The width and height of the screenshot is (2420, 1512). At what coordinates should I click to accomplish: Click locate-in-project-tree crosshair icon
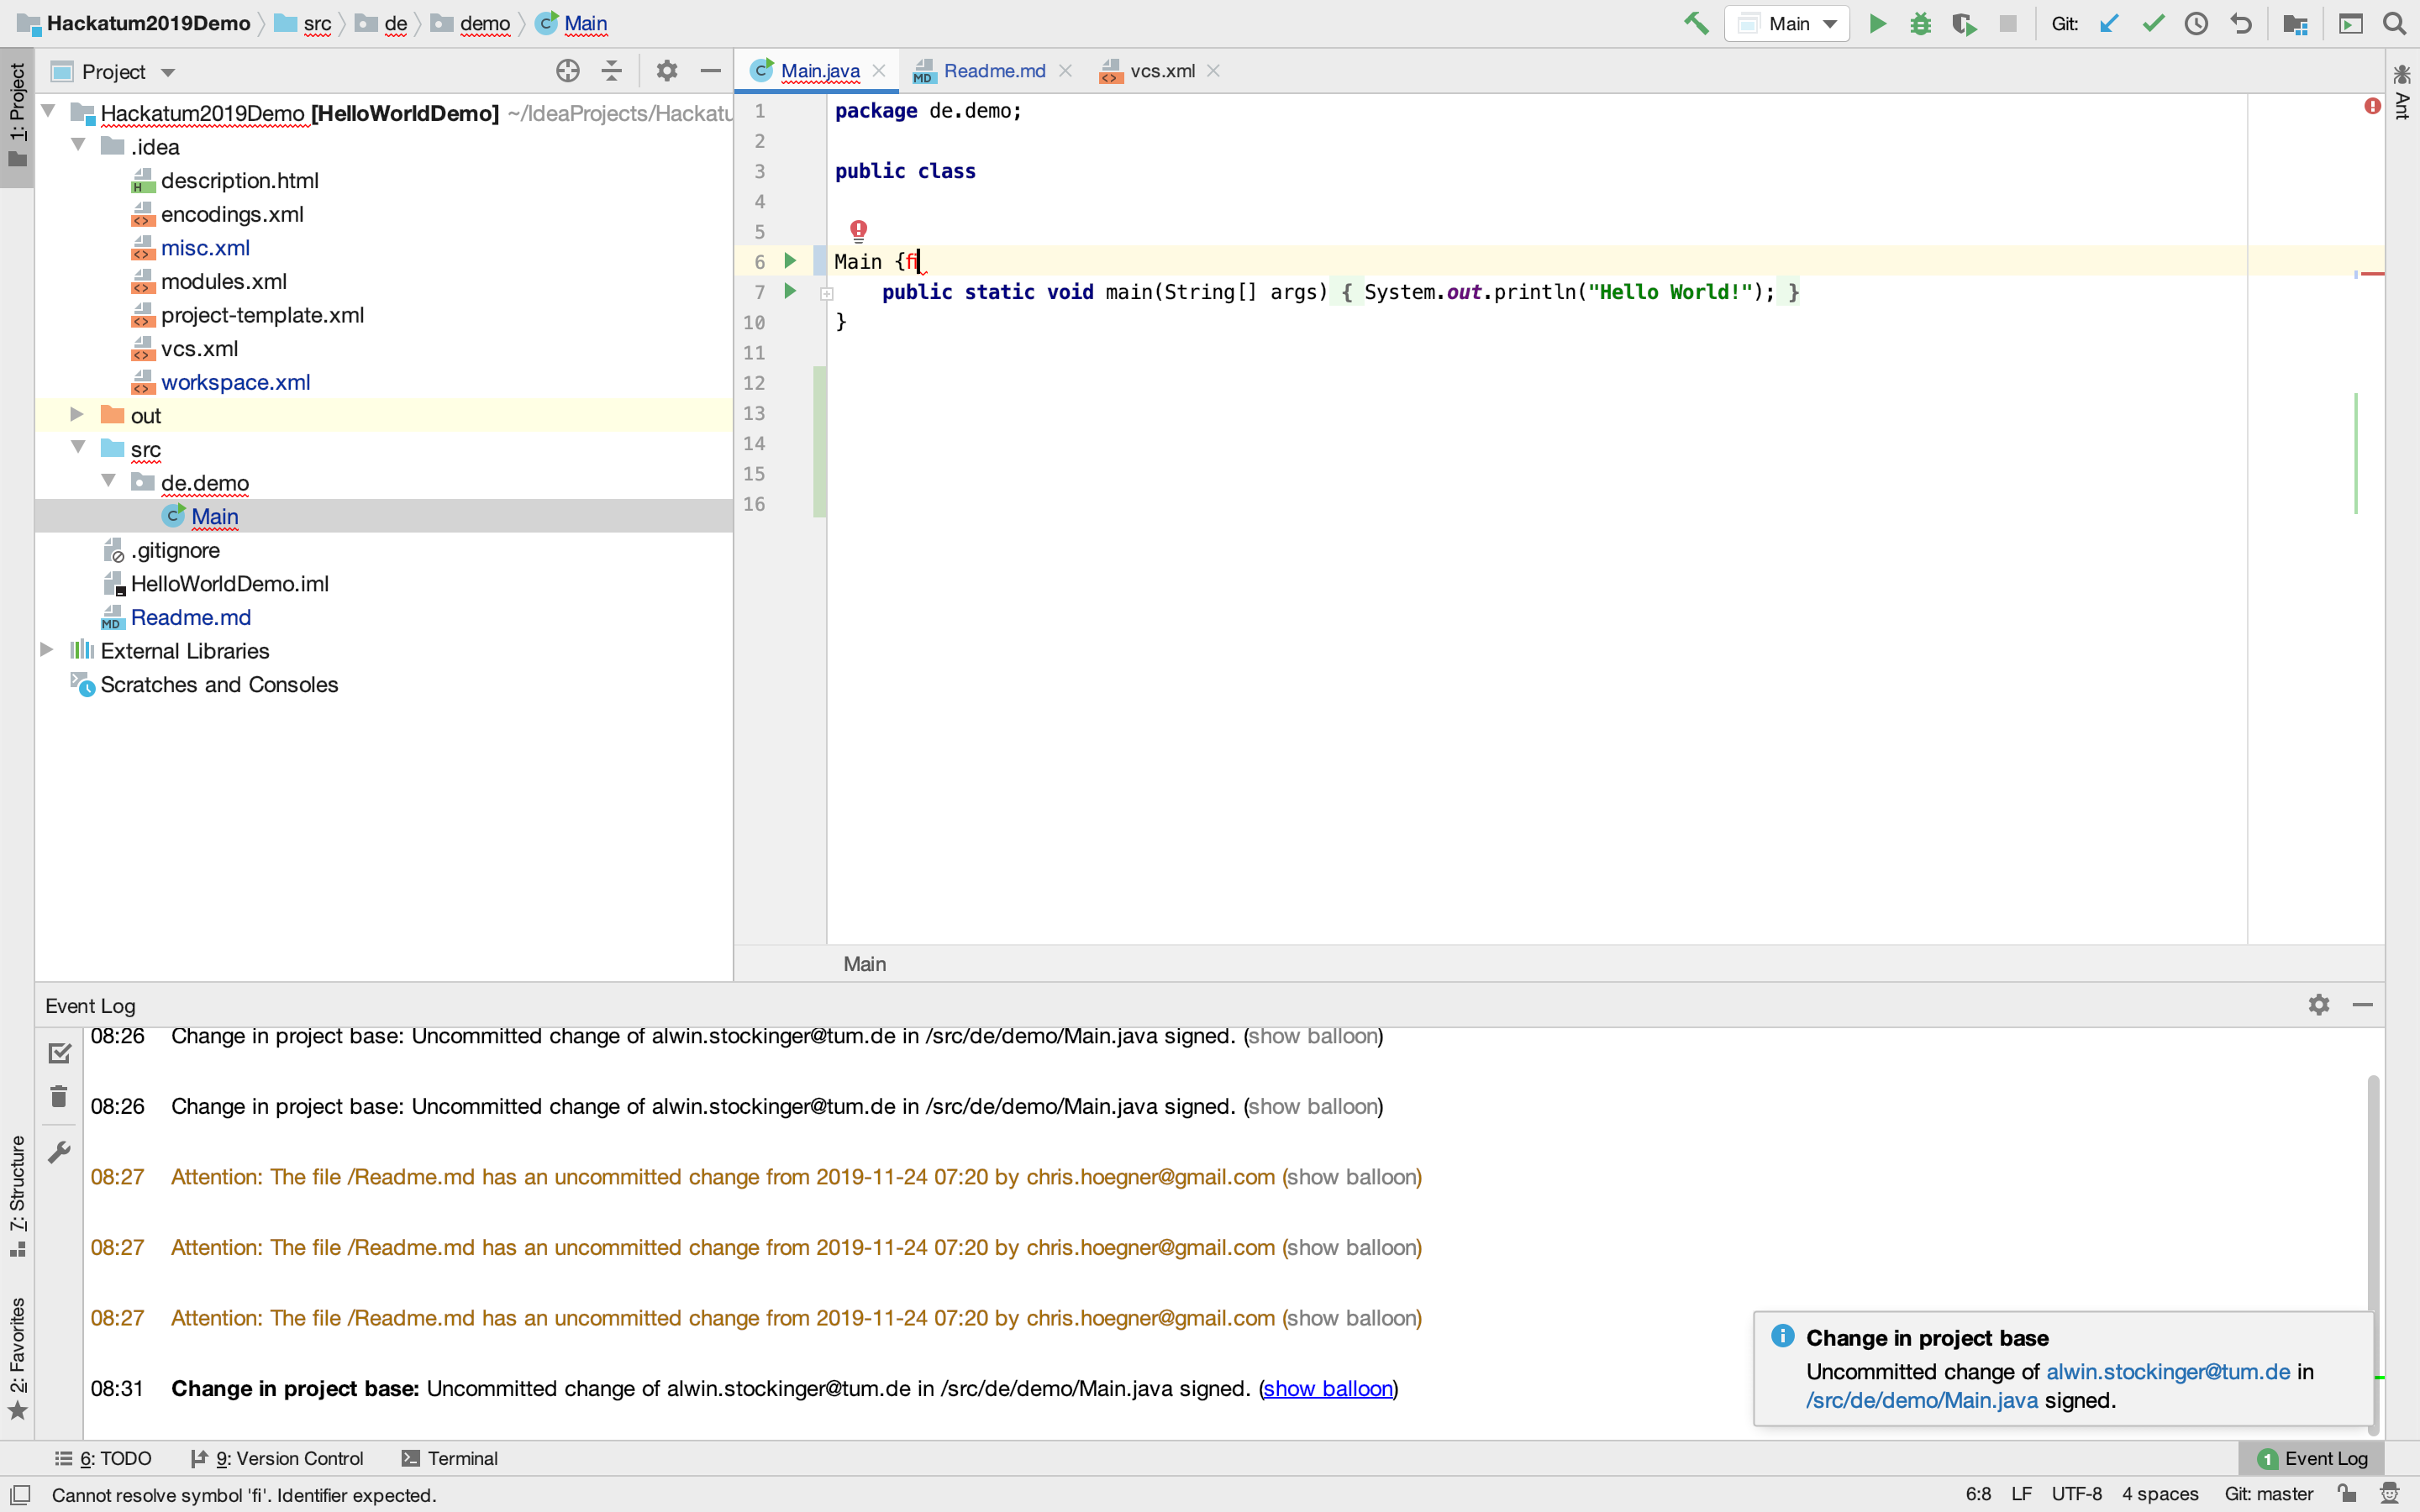(567, 71)
